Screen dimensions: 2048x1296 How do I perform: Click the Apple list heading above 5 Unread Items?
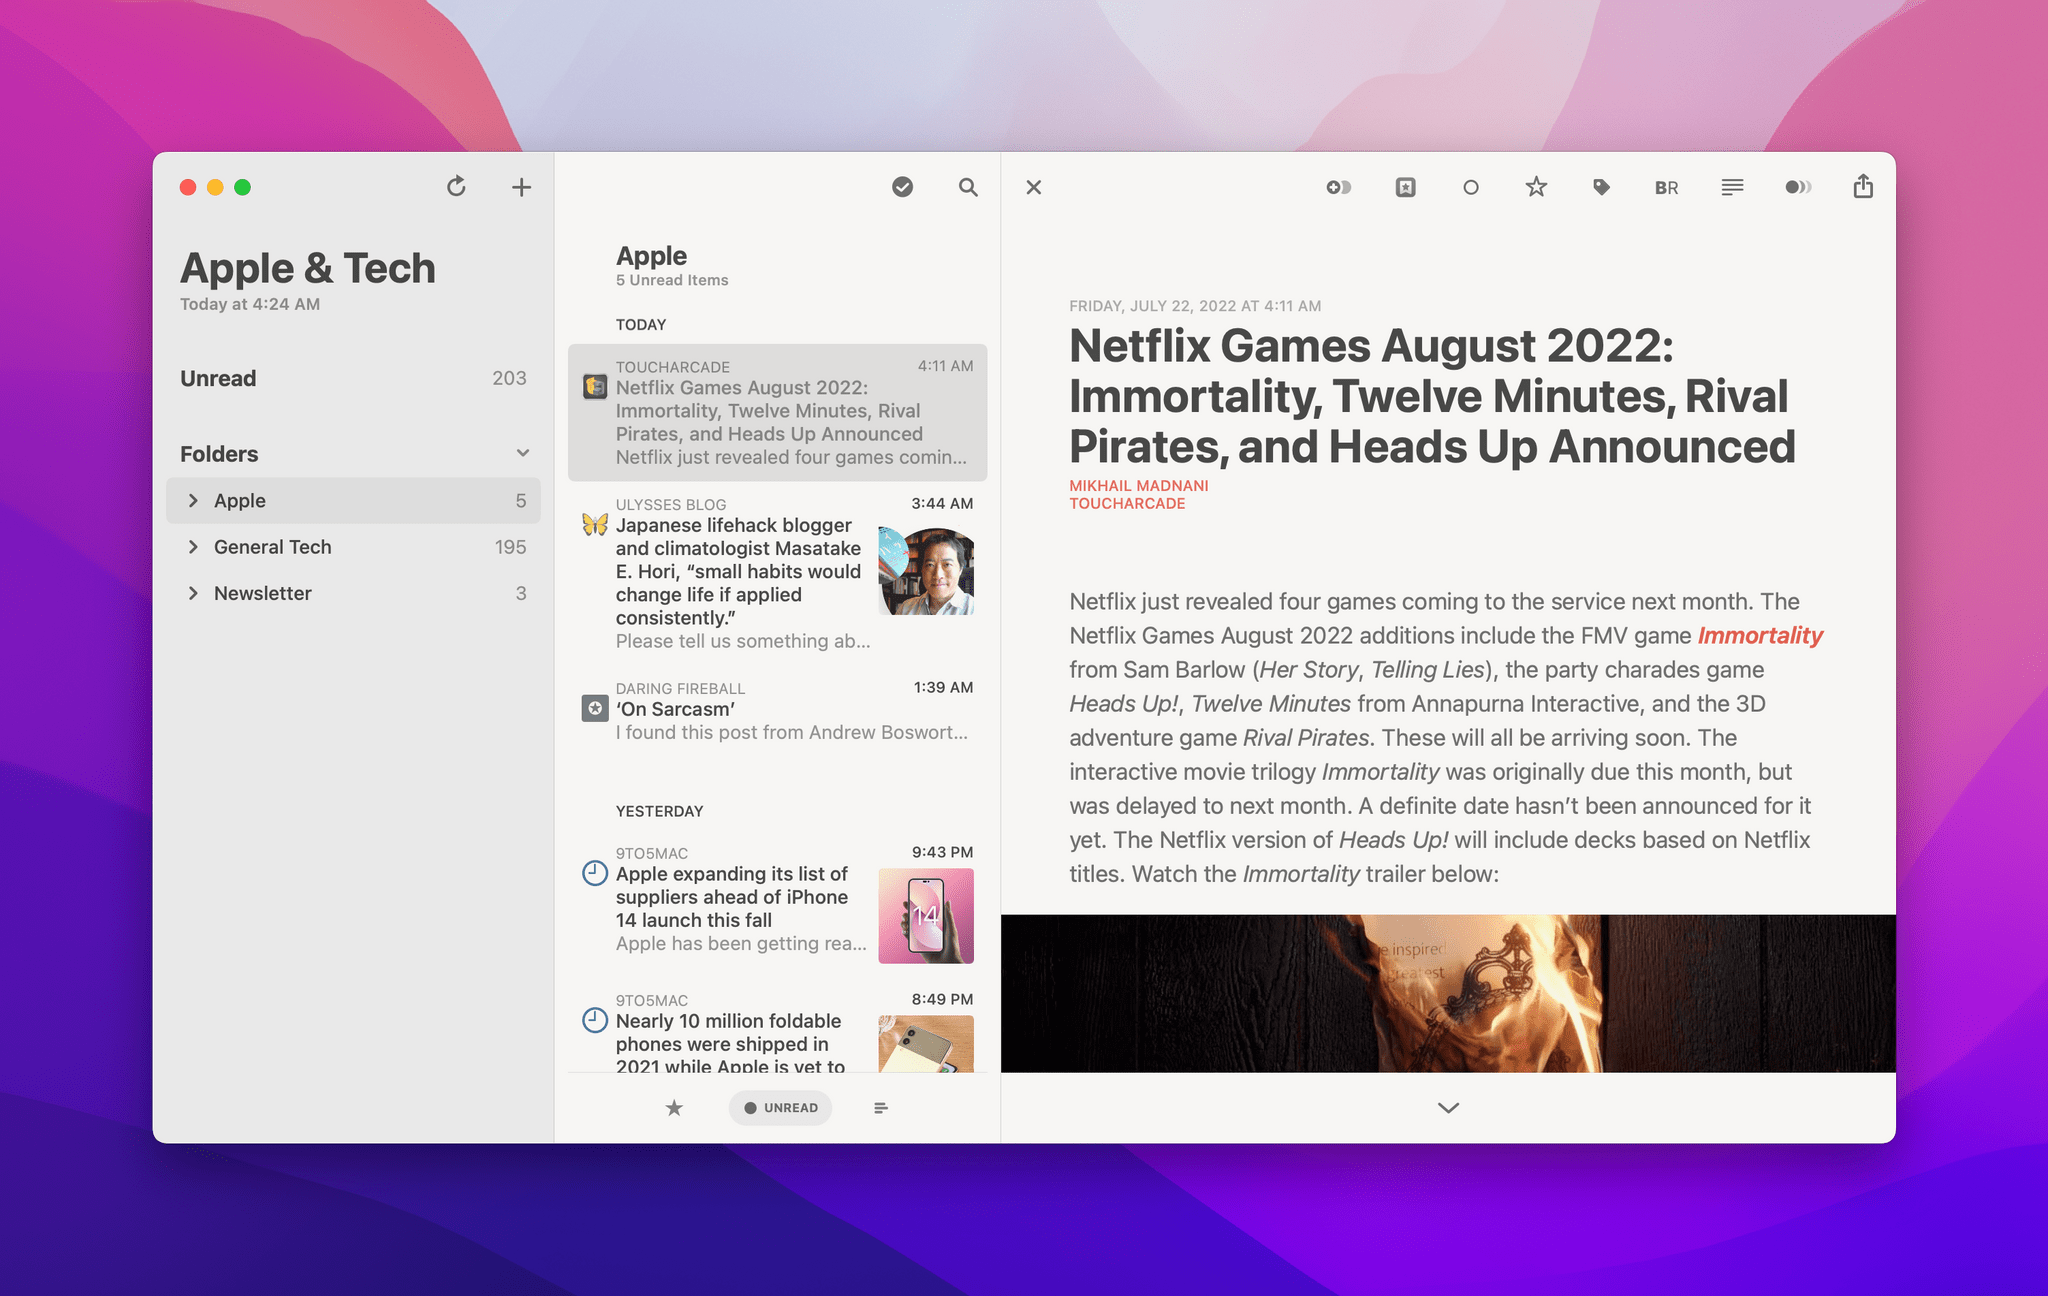(651, 256)
